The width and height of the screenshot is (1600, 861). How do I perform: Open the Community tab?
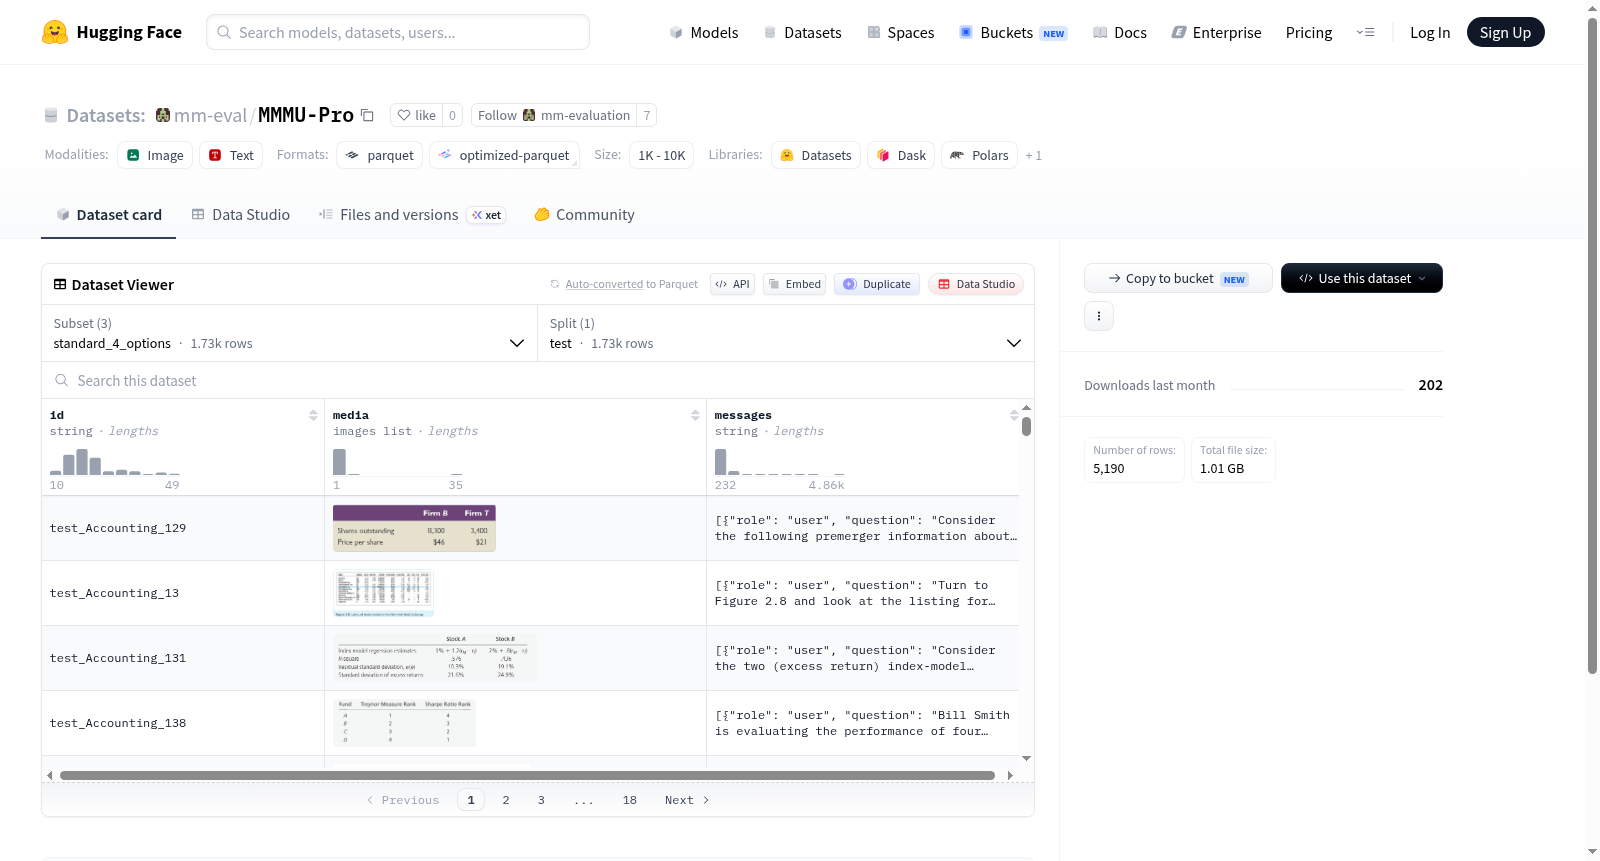point(585,215)
